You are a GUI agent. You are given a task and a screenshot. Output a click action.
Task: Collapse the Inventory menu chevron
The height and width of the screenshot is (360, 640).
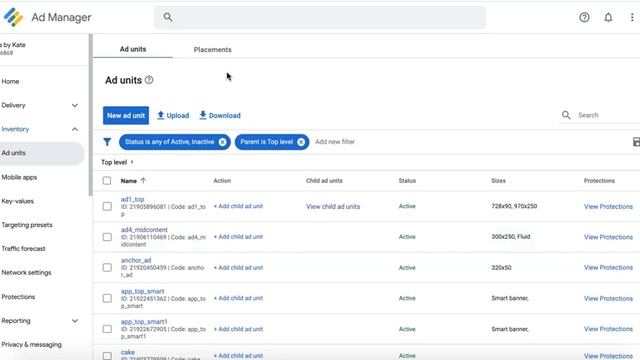(75, 129)
